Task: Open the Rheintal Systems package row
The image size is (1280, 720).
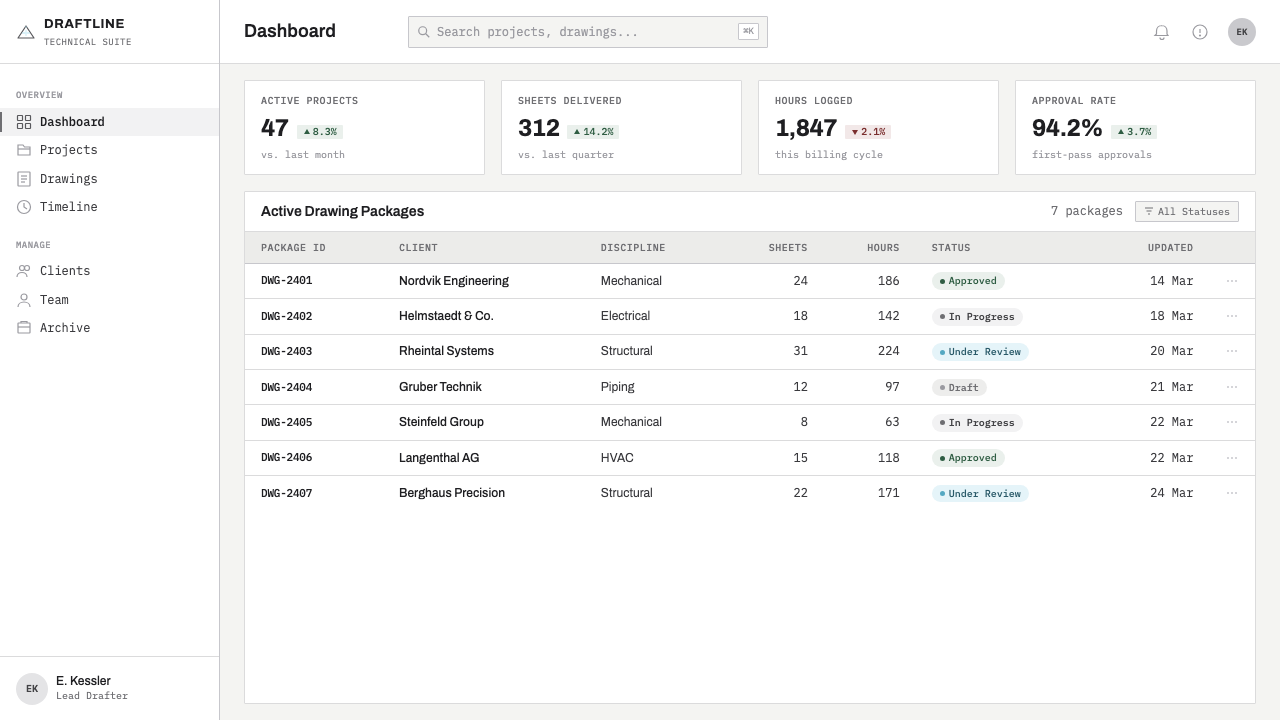Action: [750, 352]
